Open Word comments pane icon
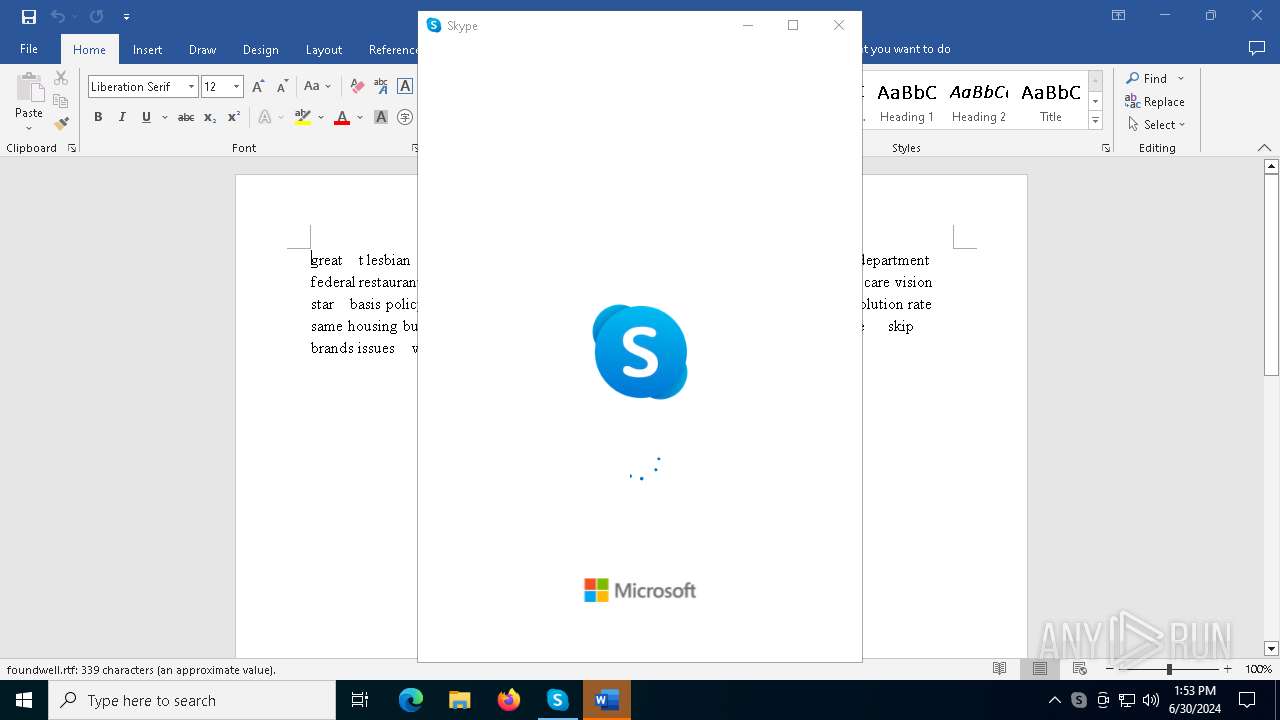 1257,49
